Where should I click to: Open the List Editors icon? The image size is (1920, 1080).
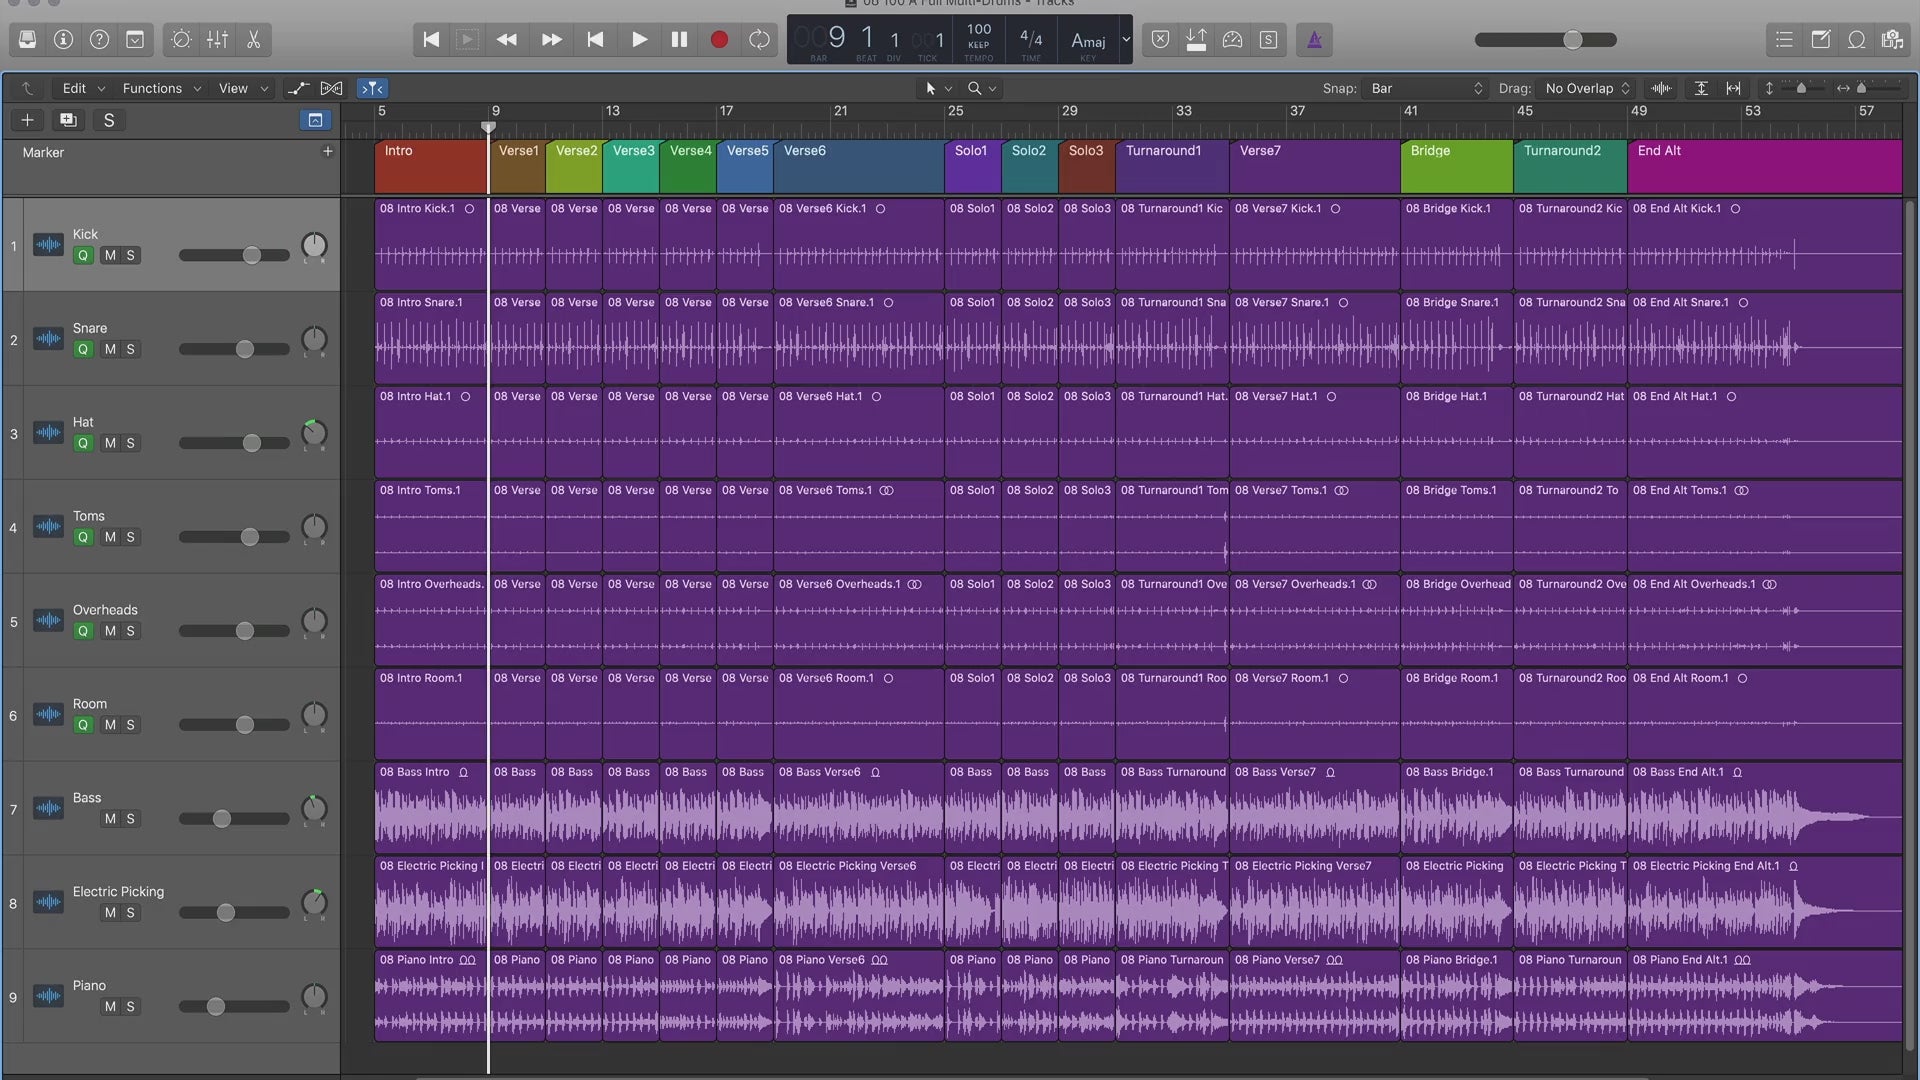(x=1784, y=40)
